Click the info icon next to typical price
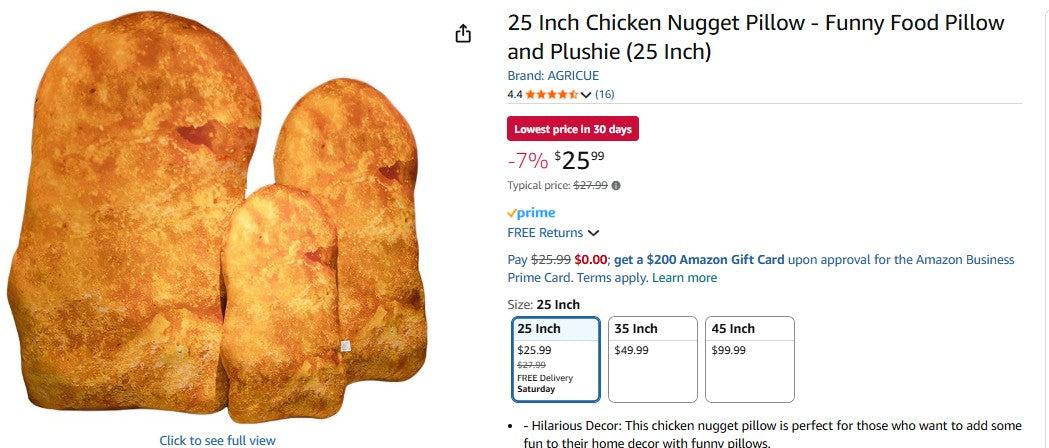Image resolution: width=1049 pixels, height=448 pixels. 616,185
